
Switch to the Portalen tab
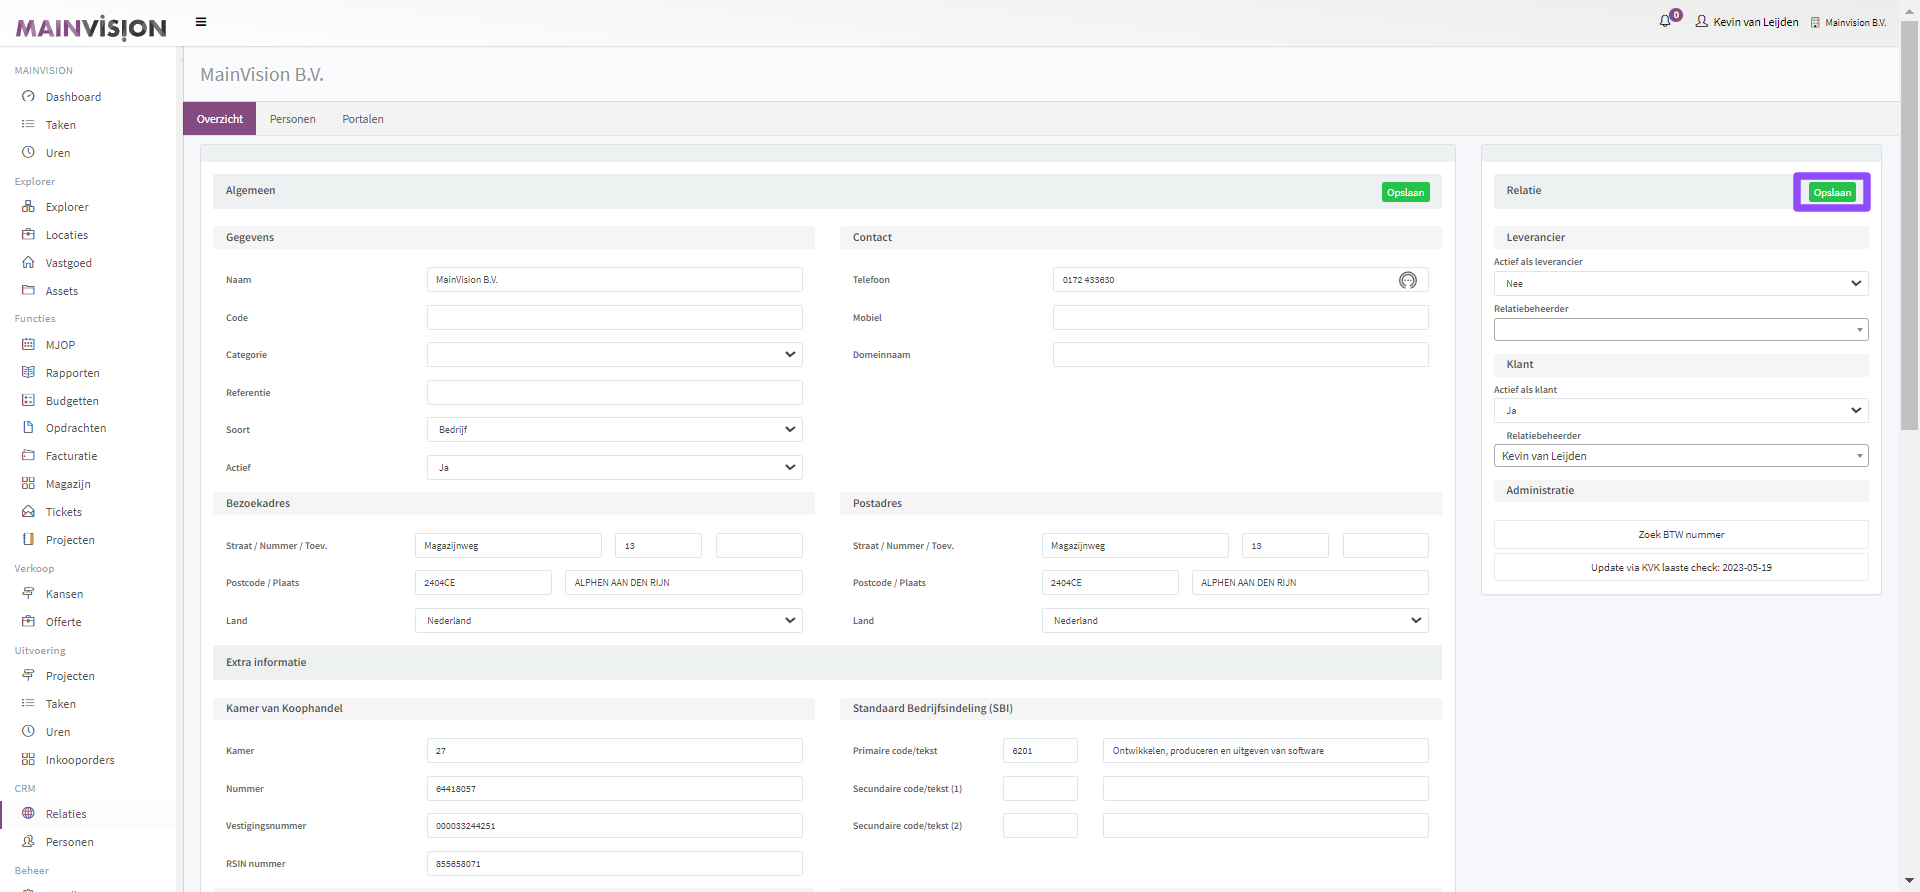point(362,119)
